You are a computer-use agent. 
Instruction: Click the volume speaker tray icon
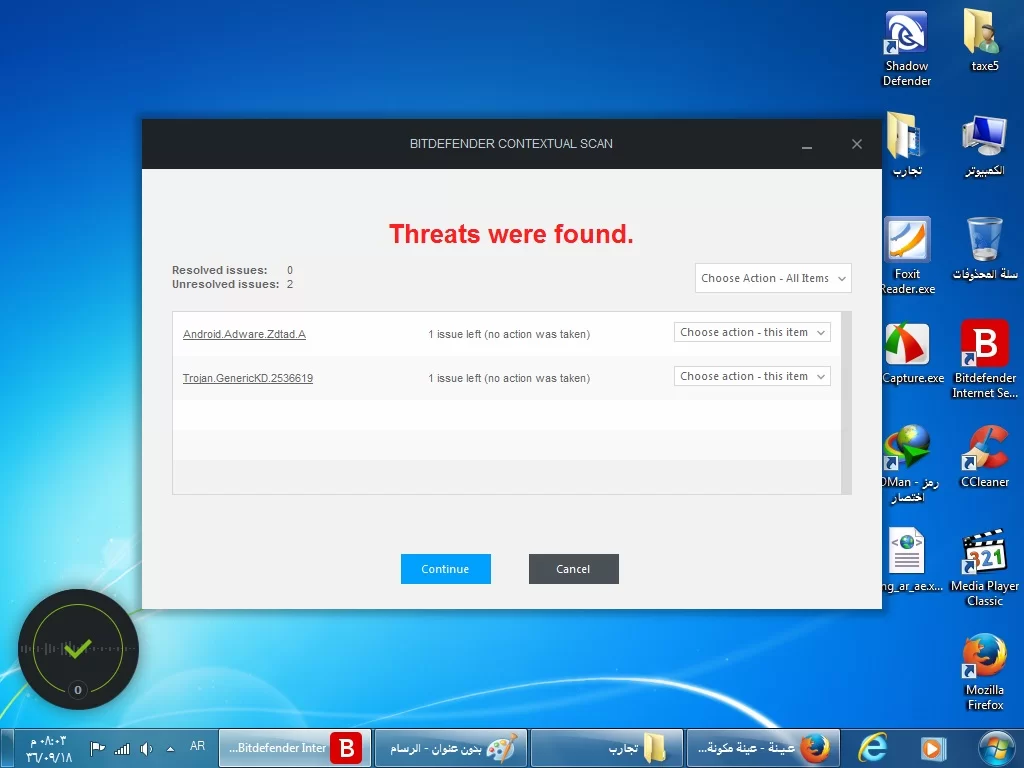pos(146,748)
